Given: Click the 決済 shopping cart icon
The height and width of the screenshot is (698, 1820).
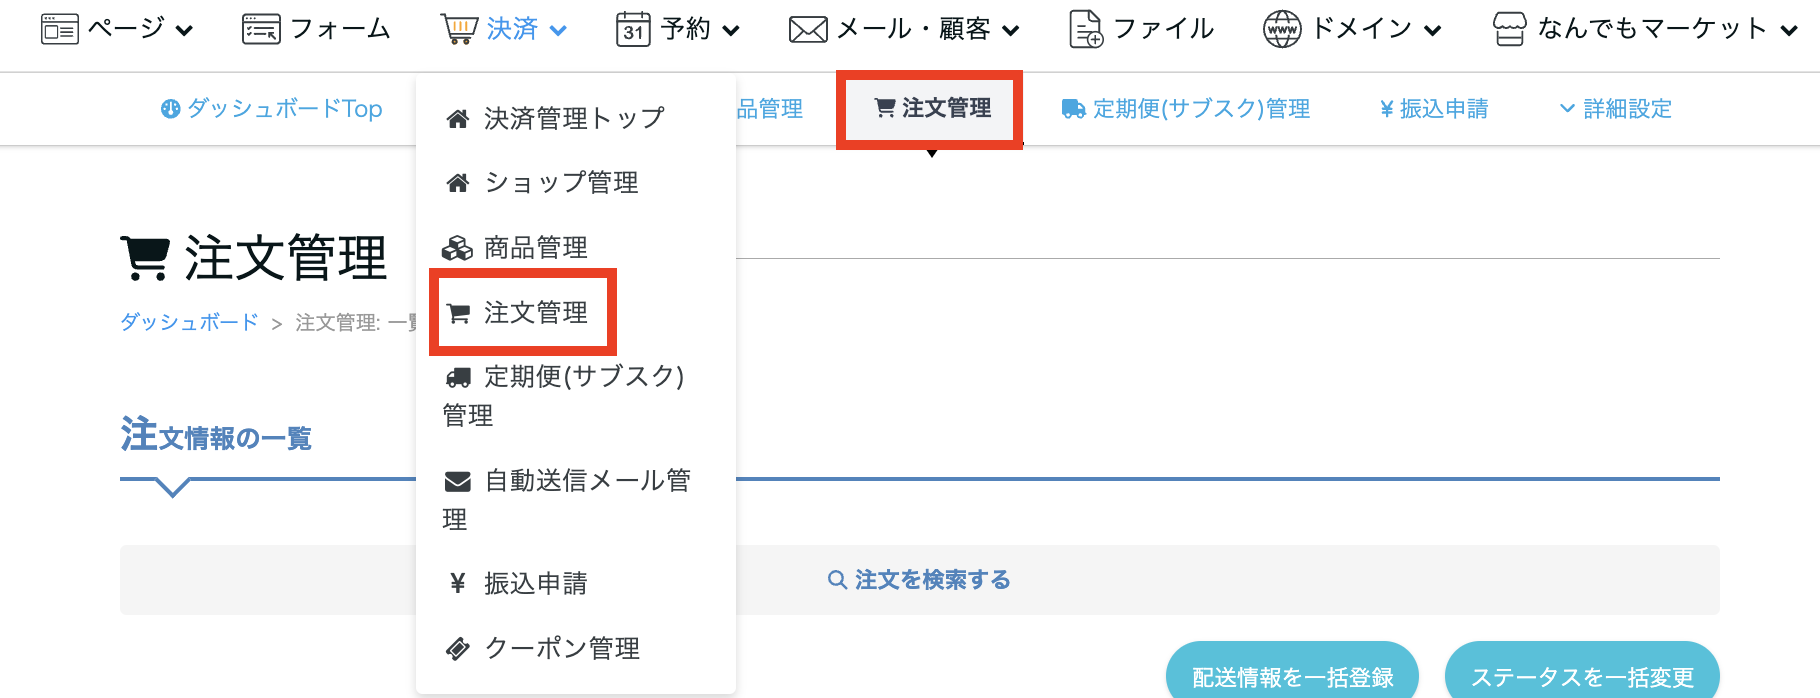Looking at the screenshot, I should 459,30.
